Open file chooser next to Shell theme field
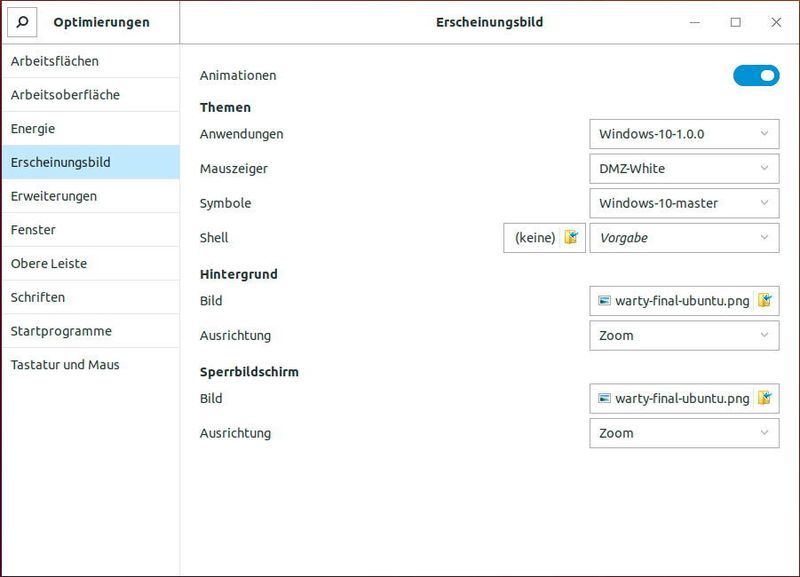 coord(574,238)
